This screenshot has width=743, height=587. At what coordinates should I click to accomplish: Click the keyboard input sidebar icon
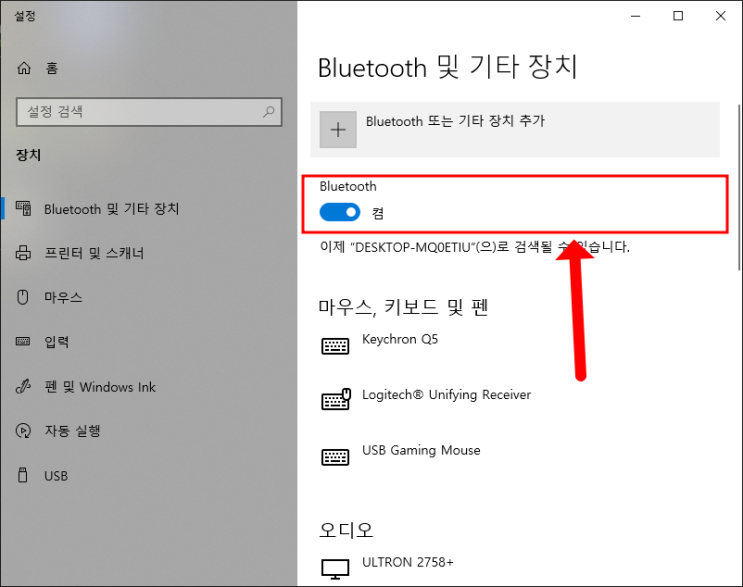click(23, 341)
